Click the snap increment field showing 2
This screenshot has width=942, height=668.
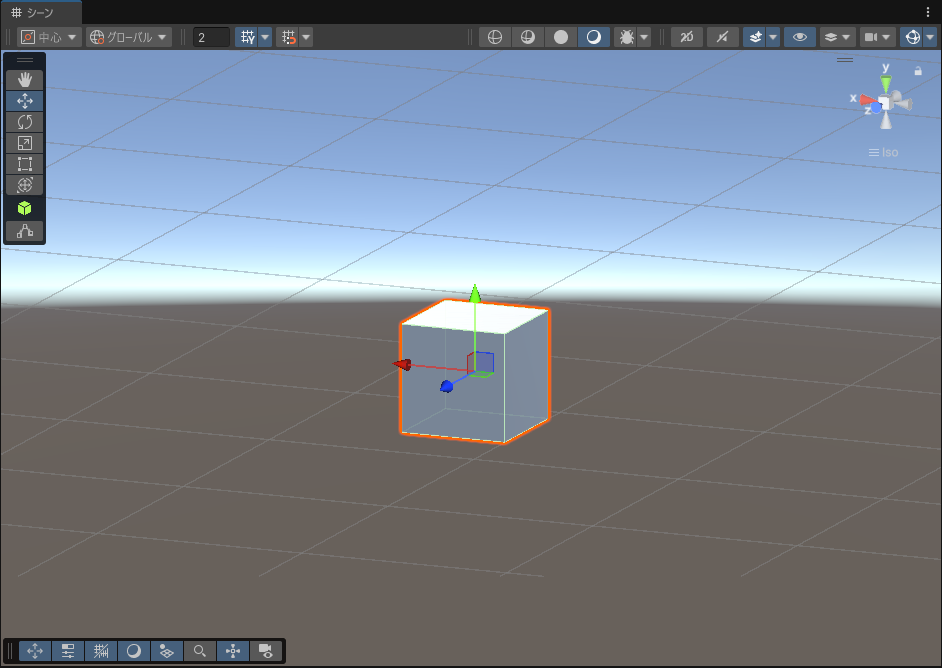tap(211, 37)
